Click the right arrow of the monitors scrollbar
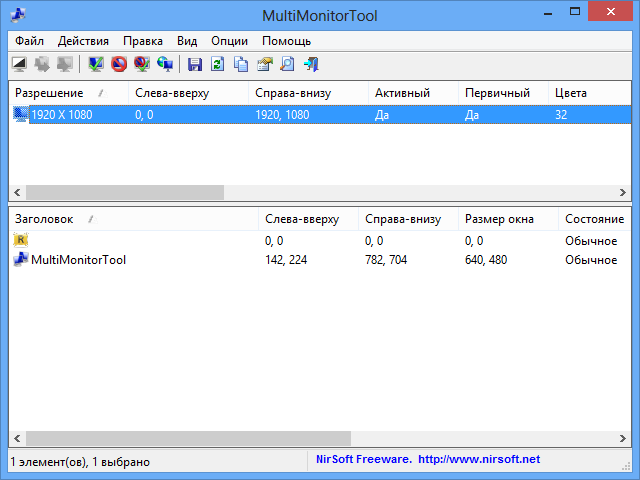 (x=623, y=192)
